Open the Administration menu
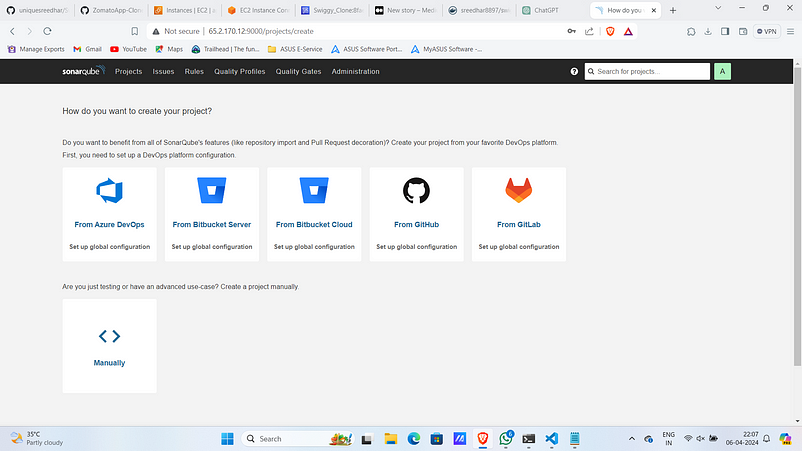 point(355,72)
